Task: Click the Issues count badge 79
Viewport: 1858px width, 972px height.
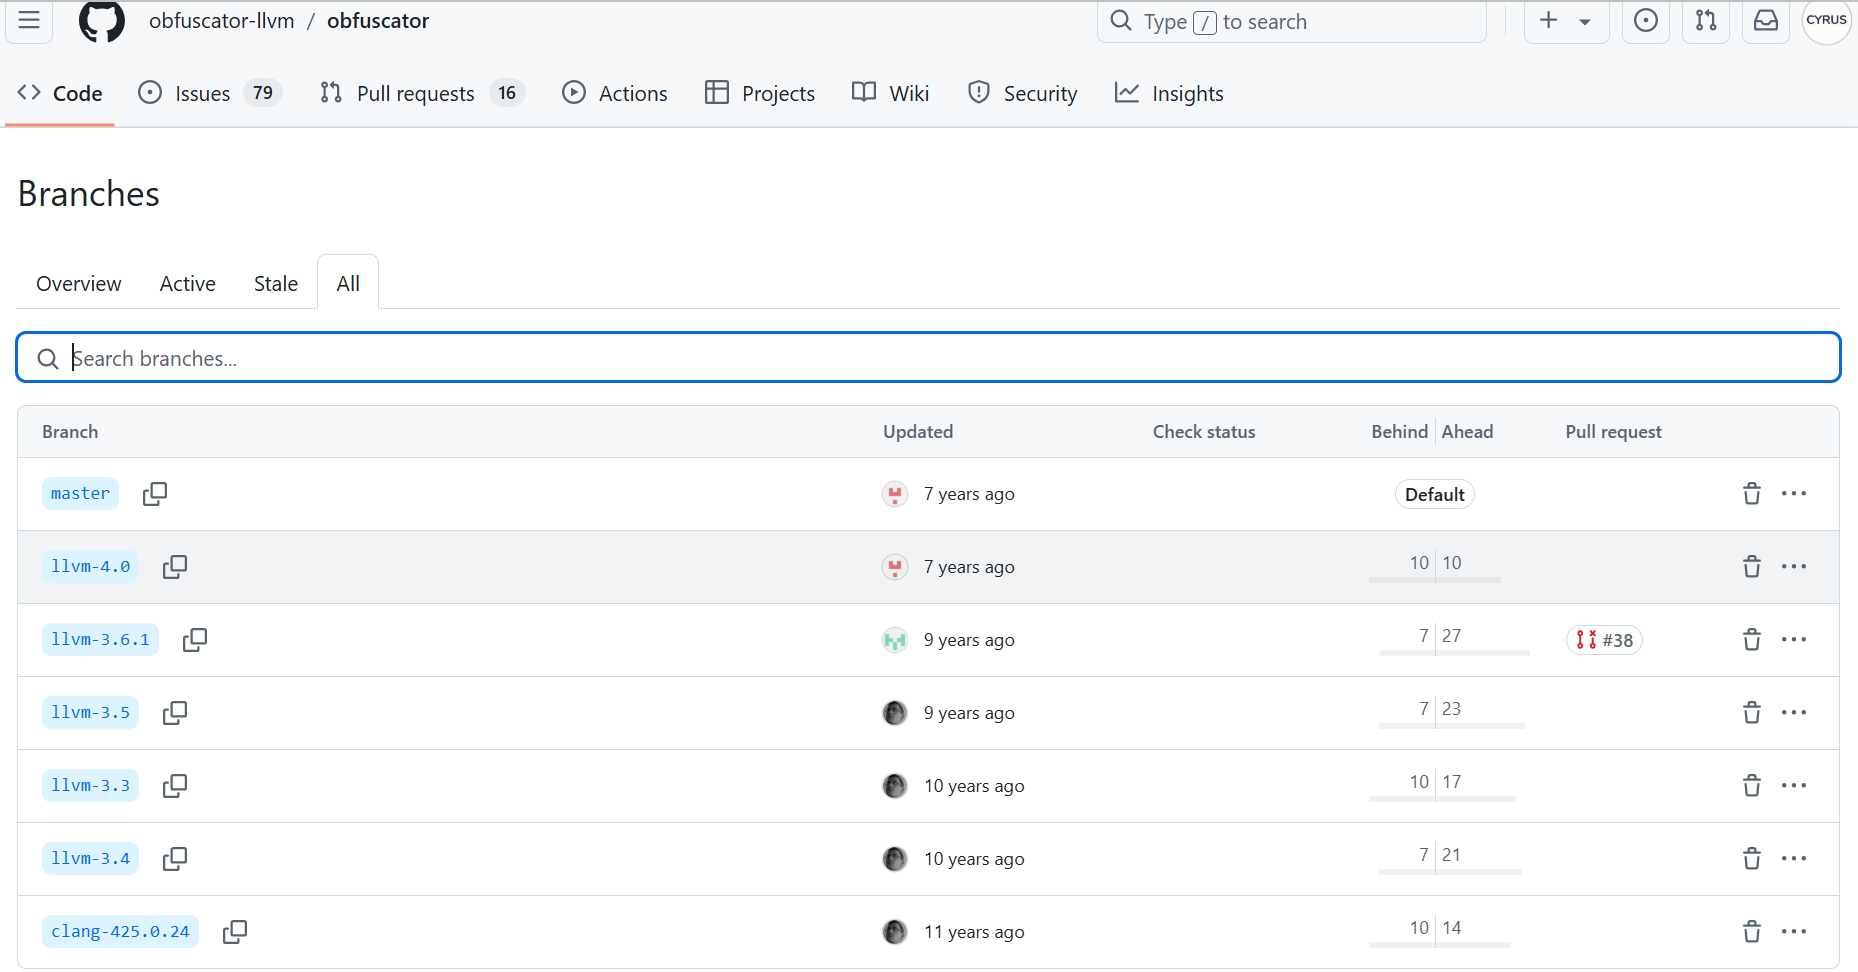Action: 263,93
